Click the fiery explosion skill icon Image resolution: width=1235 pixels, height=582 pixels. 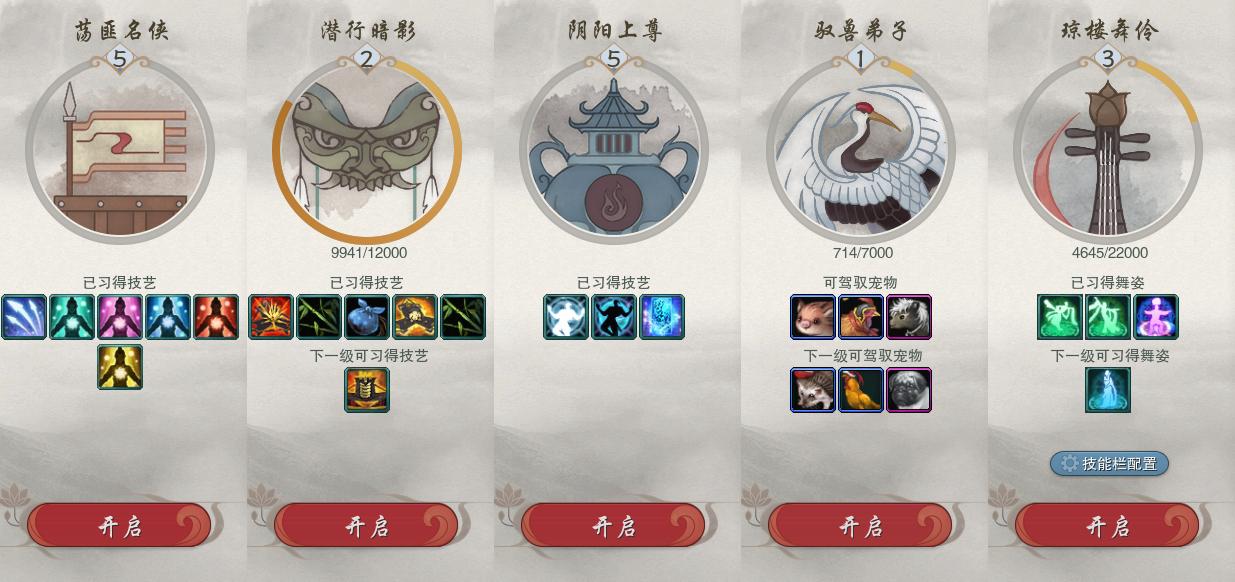(x=271, y=317)
